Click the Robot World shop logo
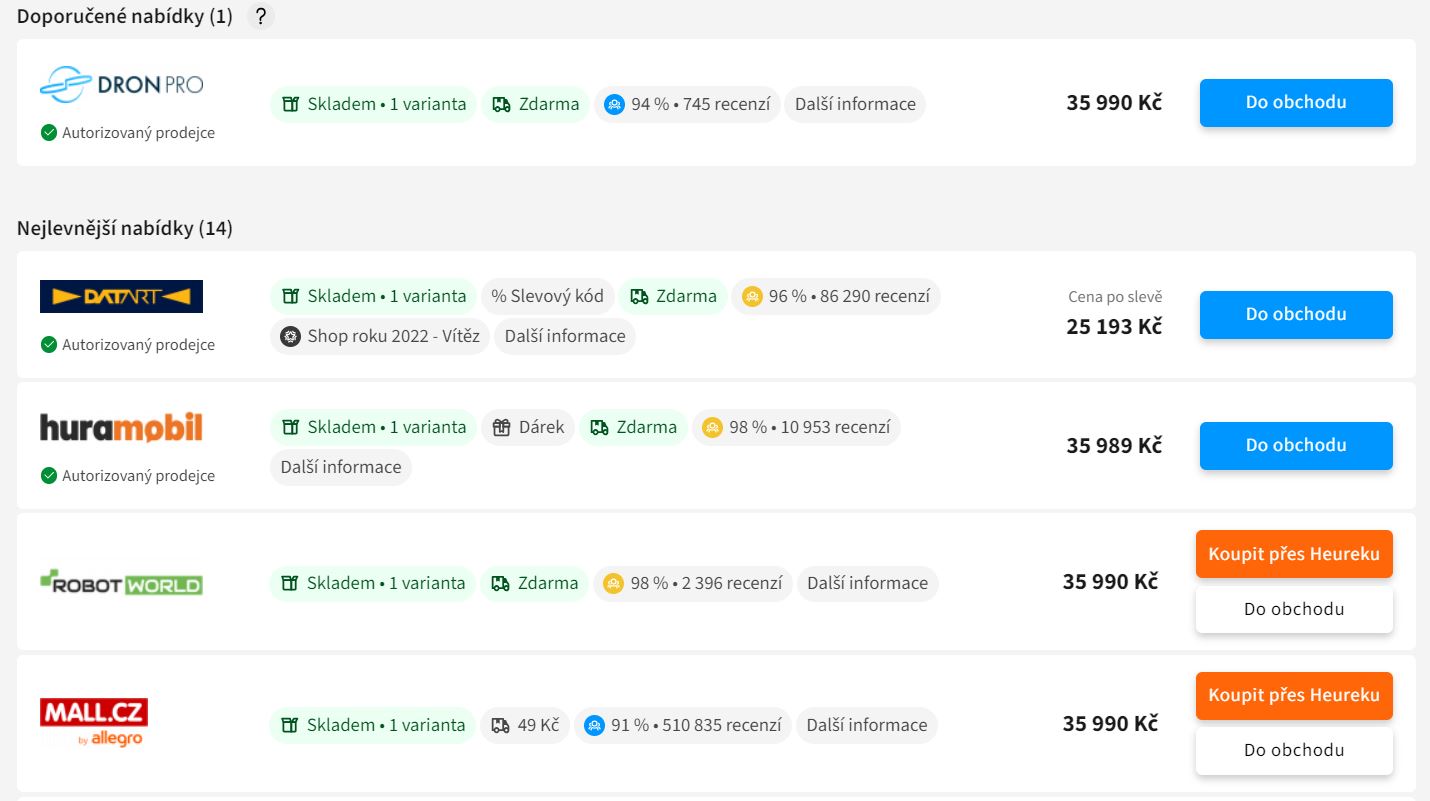Image resolution: width=1430 pixels, height=801 pixels. tap(121, 582)
